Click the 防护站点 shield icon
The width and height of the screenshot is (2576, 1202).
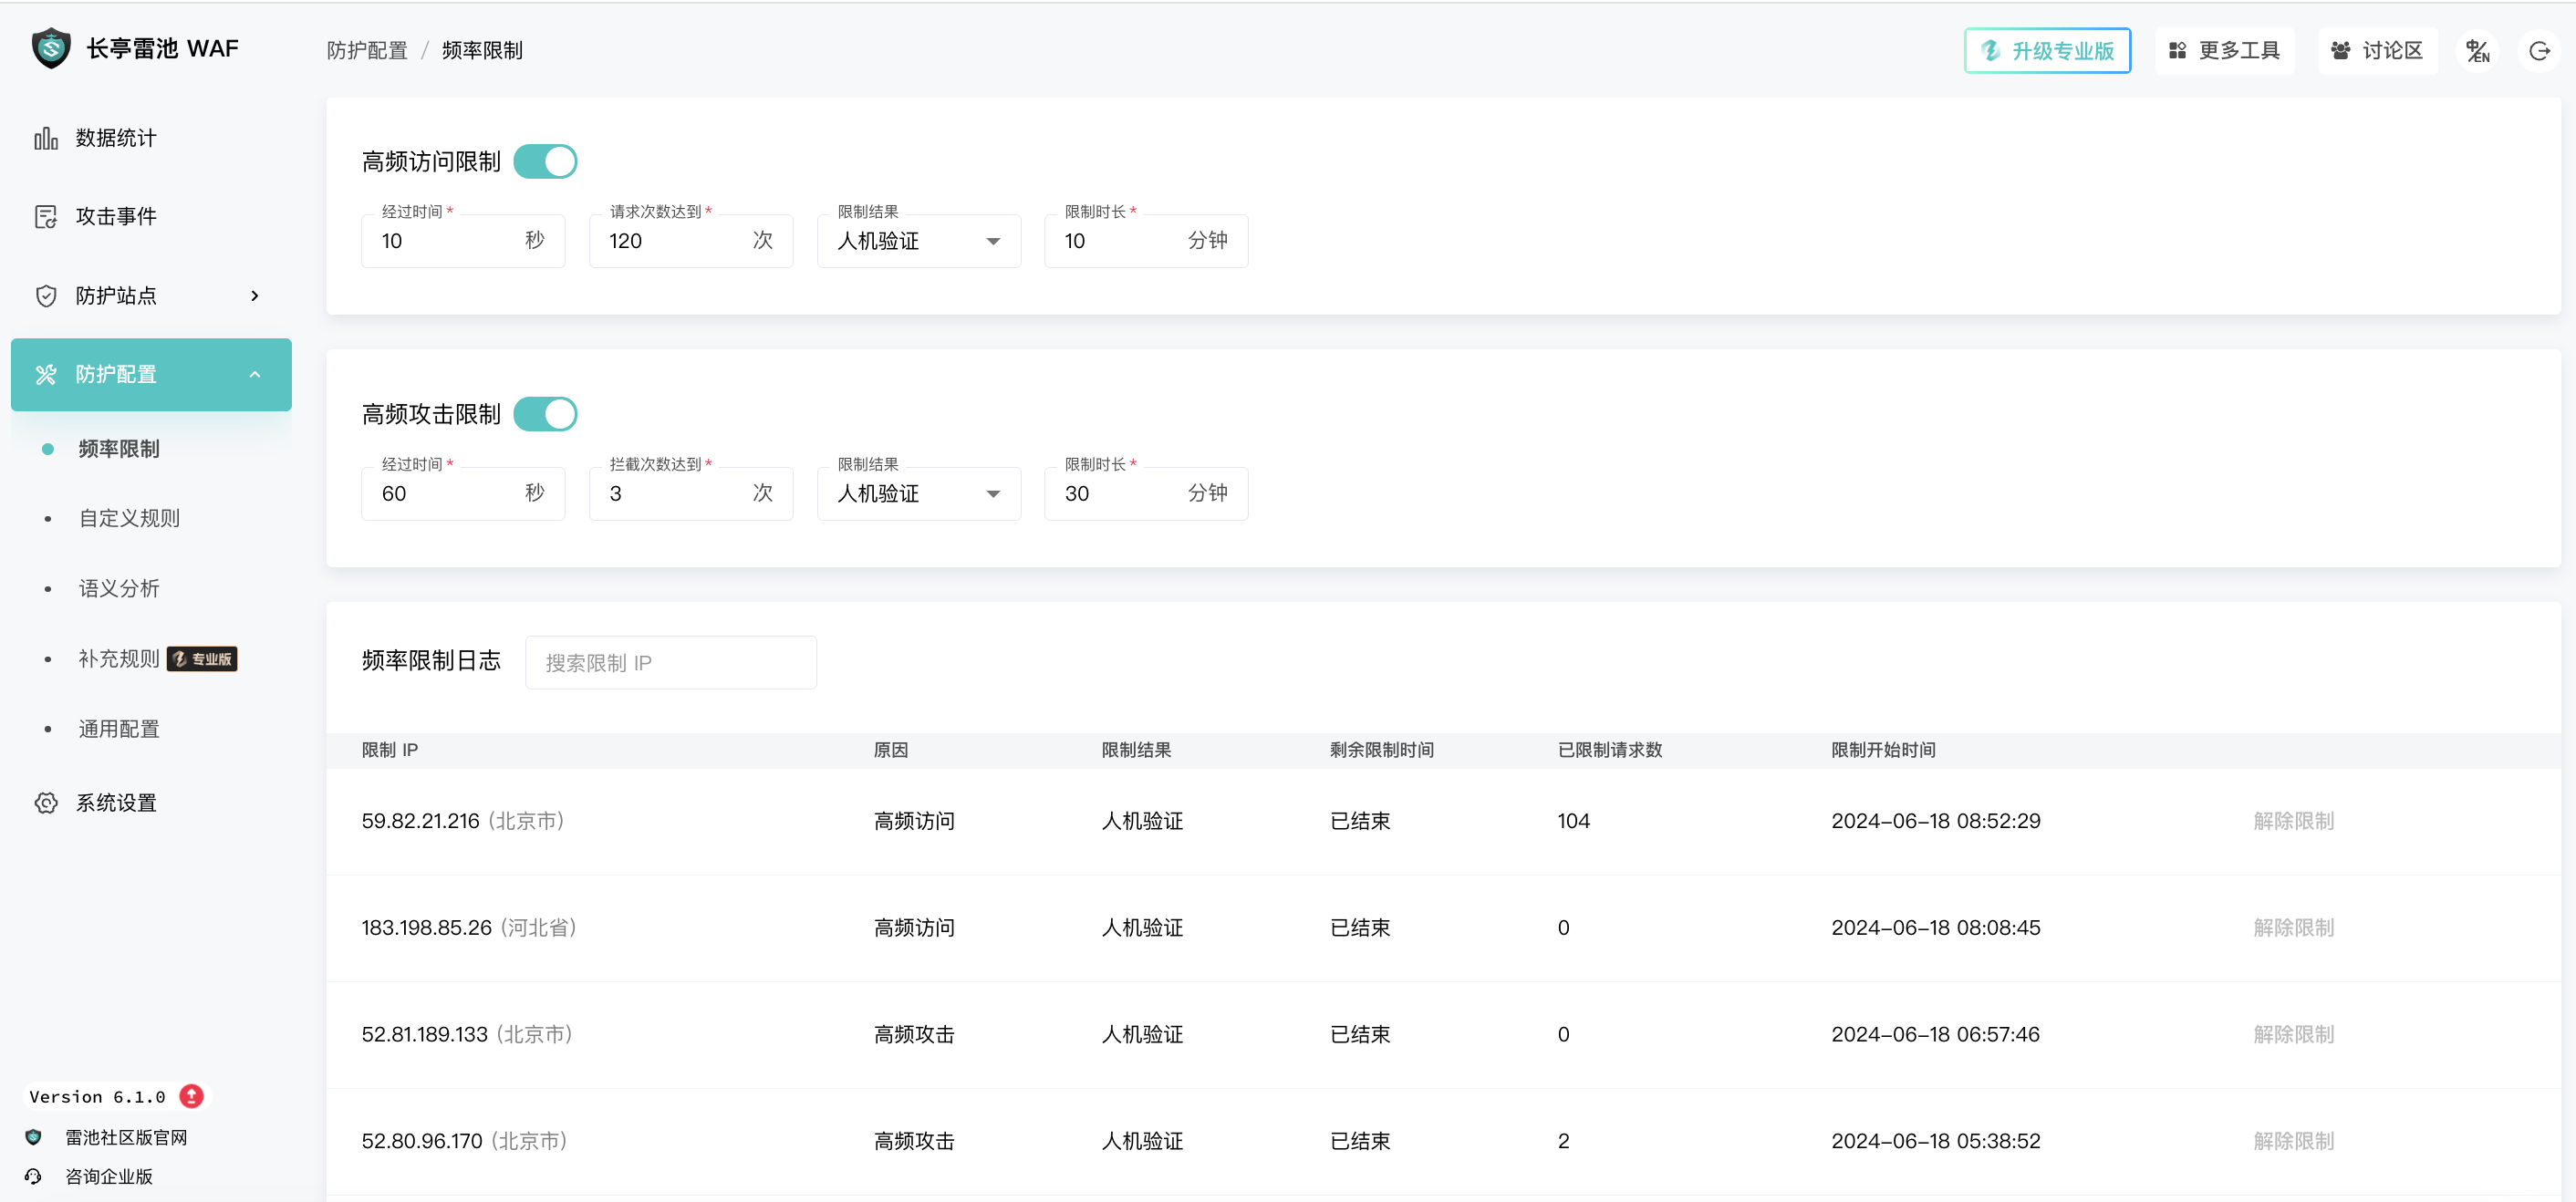tap(46, 295)
